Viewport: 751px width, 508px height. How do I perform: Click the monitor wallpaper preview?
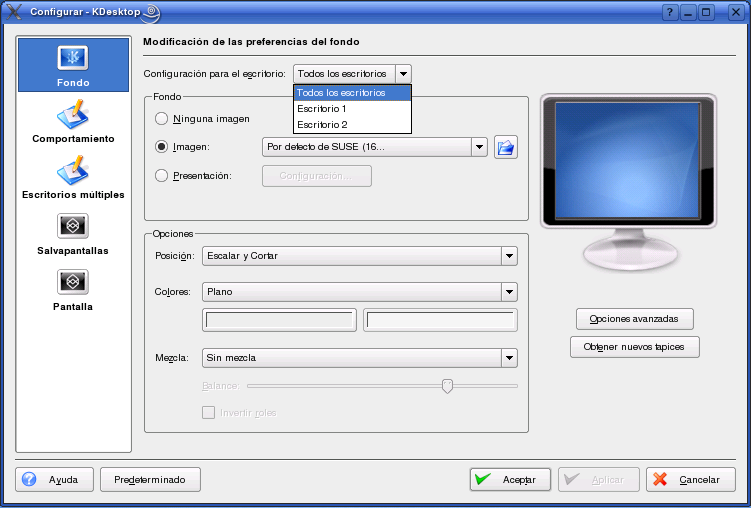628,160
